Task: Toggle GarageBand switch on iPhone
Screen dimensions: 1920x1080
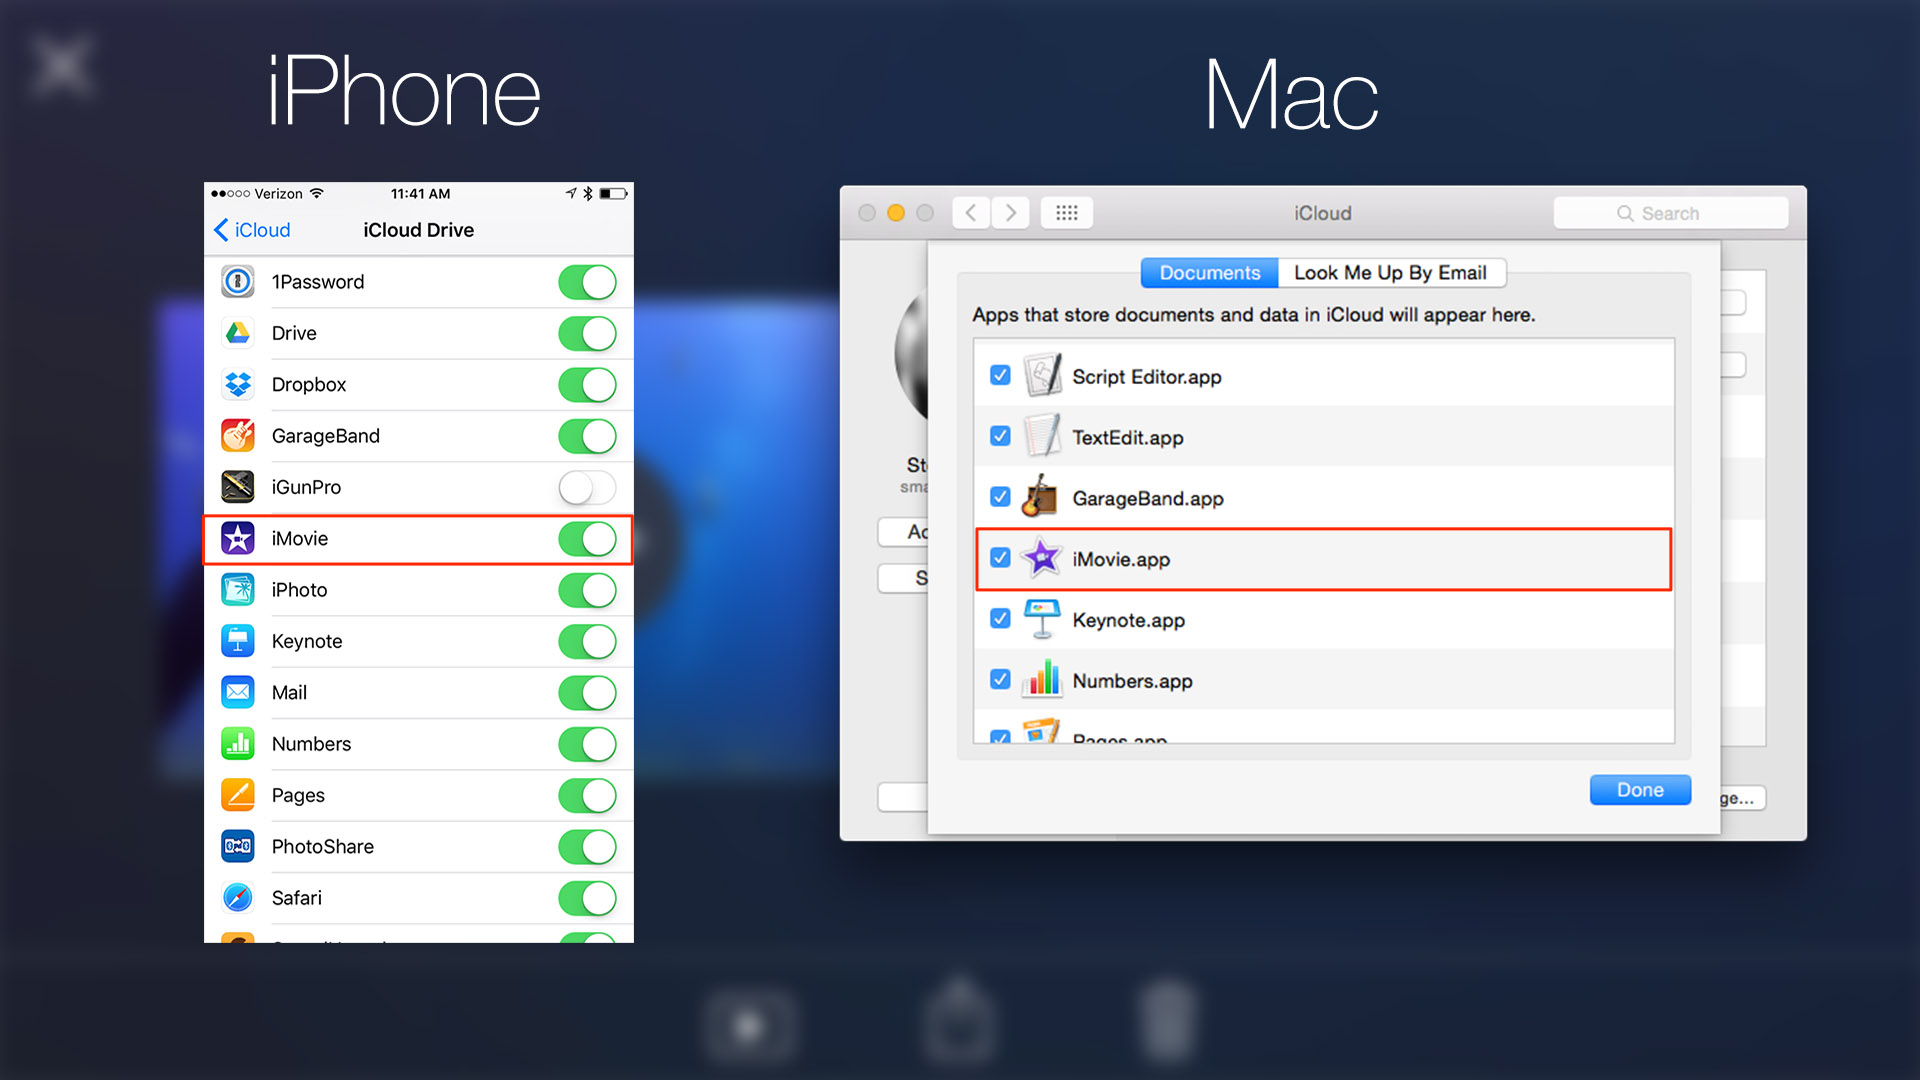Action: pos(588,436)
